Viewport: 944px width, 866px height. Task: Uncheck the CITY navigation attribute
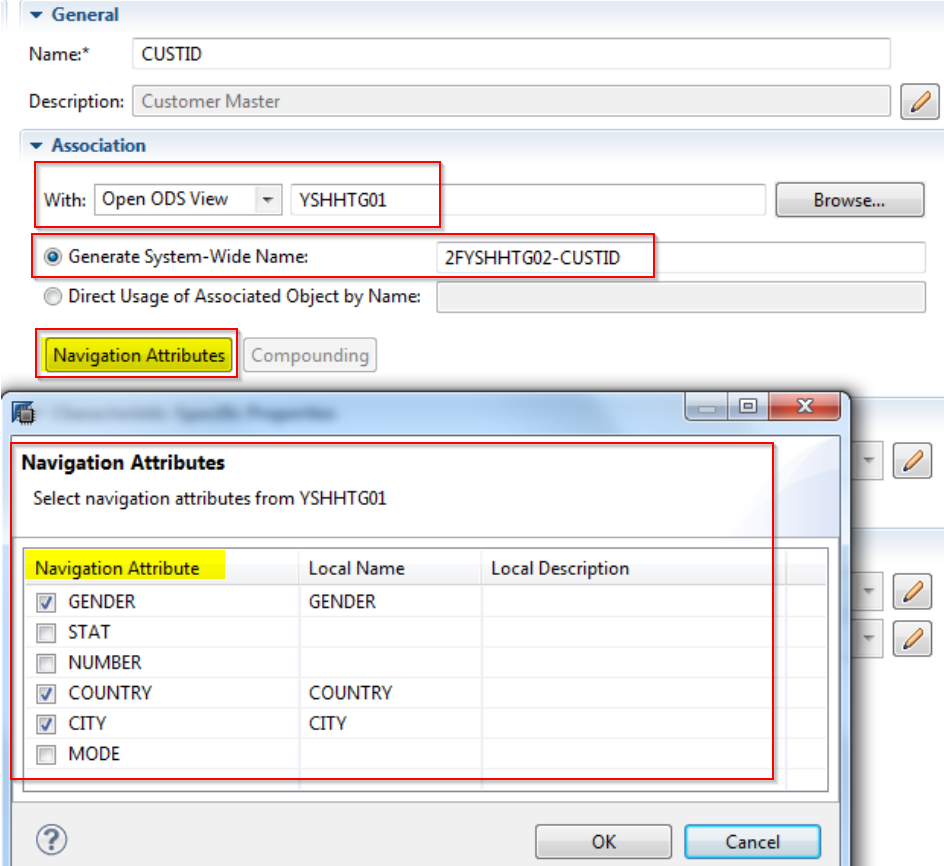(46, 724)
